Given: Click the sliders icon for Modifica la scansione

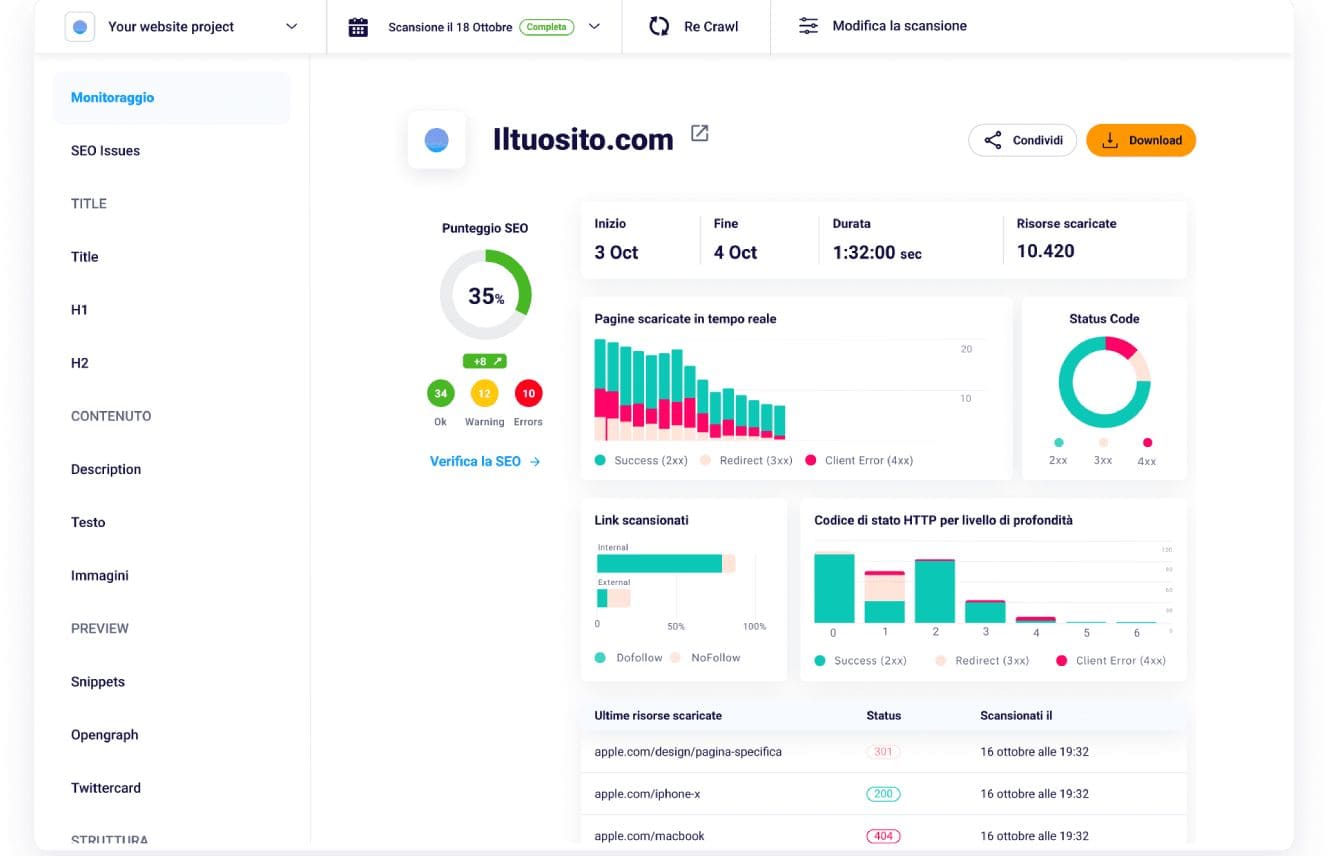Looking at the screenshot, I should click(808, 26).
